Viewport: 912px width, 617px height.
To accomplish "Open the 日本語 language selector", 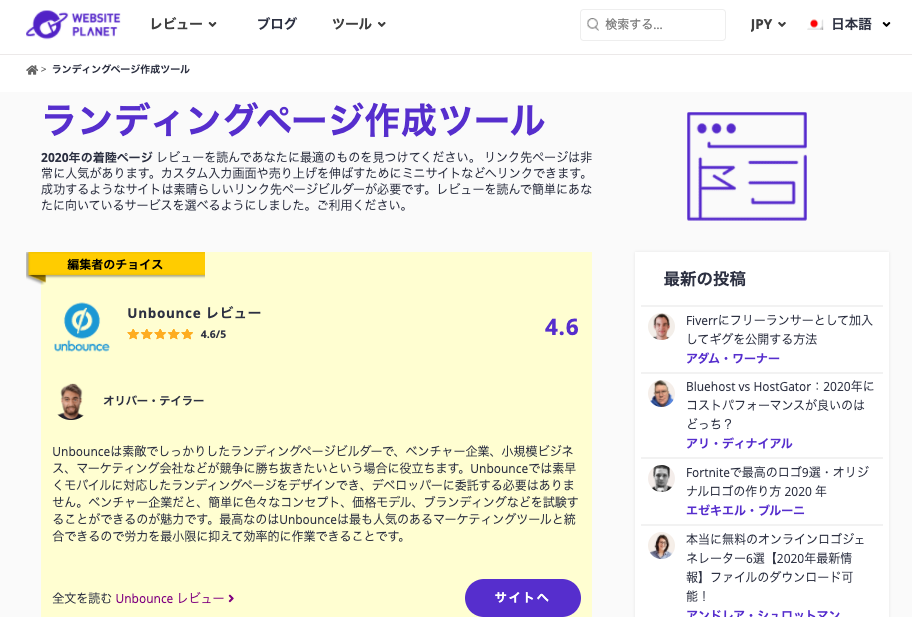I will pos(860,25).
